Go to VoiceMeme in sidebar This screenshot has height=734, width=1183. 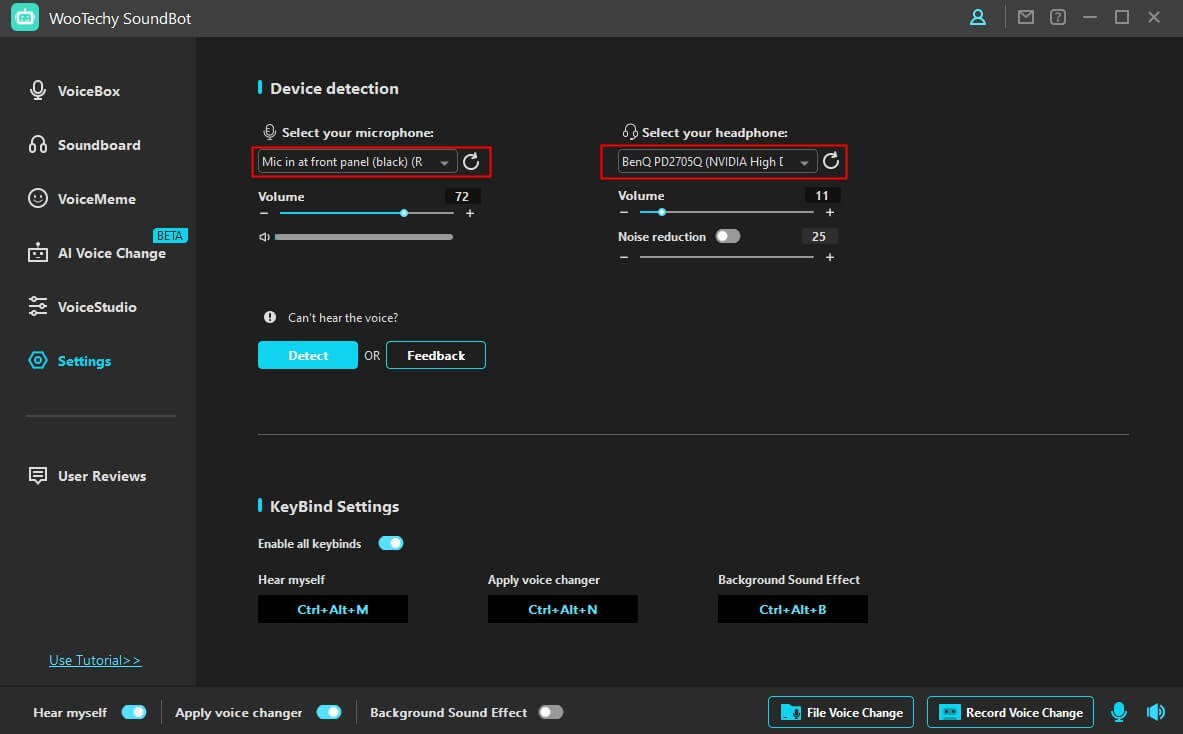pyautogui.click(x=97, y=199)
